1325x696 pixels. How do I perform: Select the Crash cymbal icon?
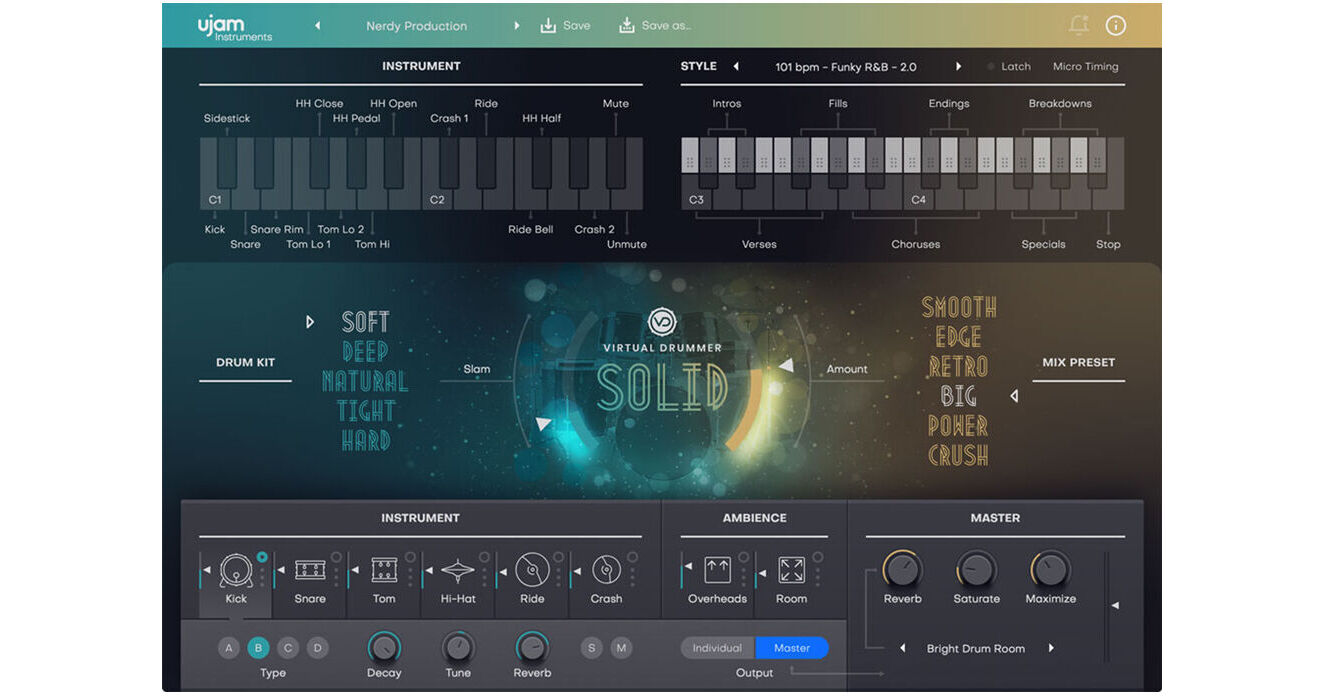(605, 570)
